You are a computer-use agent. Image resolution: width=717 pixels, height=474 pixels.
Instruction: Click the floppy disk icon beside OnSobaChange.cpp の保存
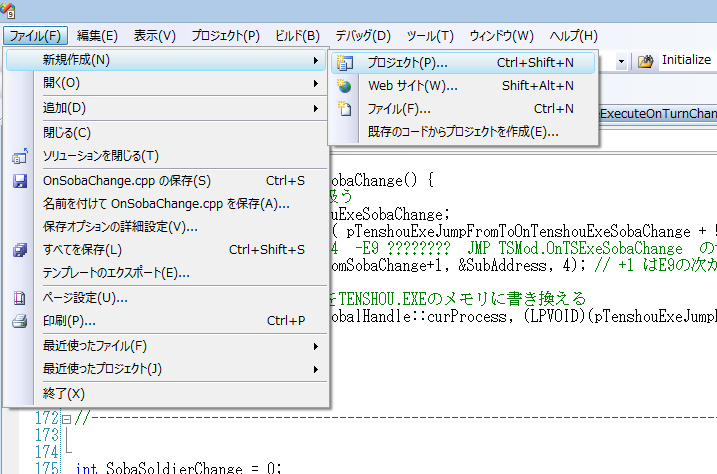click(19, 181)
